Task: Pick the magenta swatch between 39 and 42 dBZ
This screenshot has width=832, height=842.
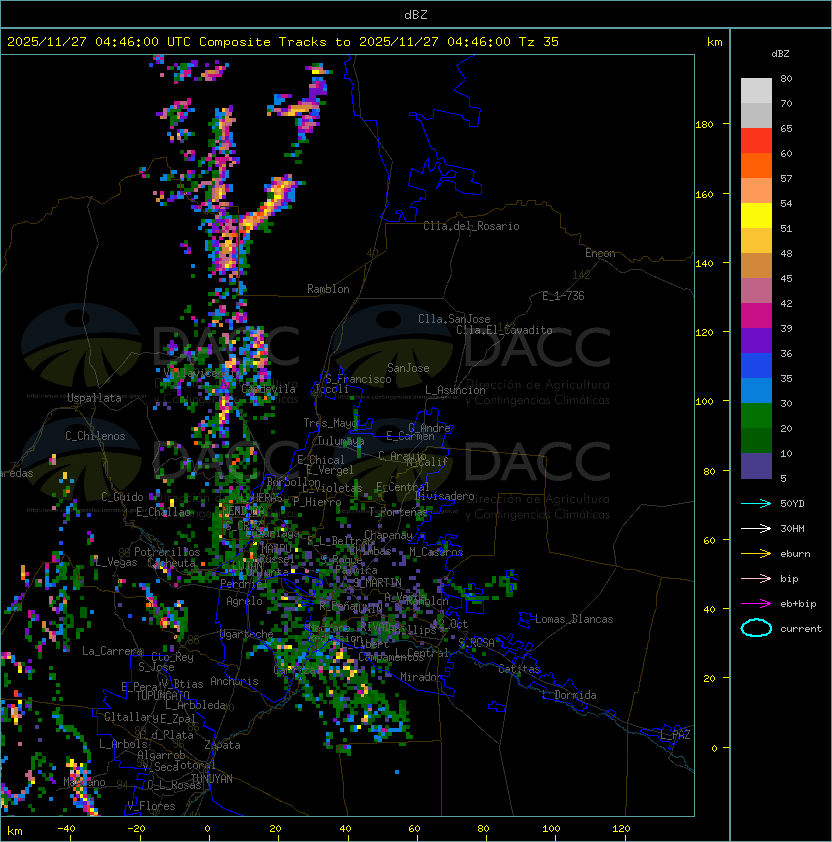Action: [756, 316]
